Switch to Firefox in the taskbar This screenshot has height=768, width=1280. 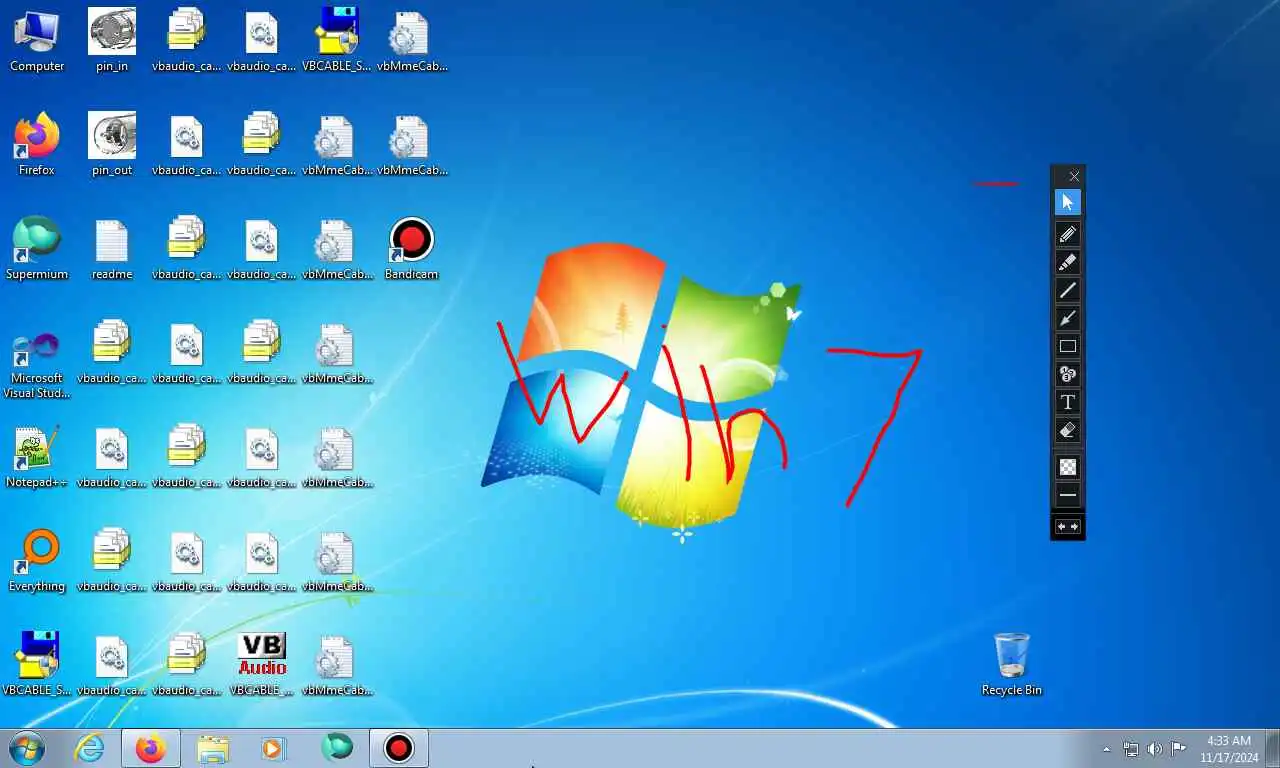(x=151, y=748)
